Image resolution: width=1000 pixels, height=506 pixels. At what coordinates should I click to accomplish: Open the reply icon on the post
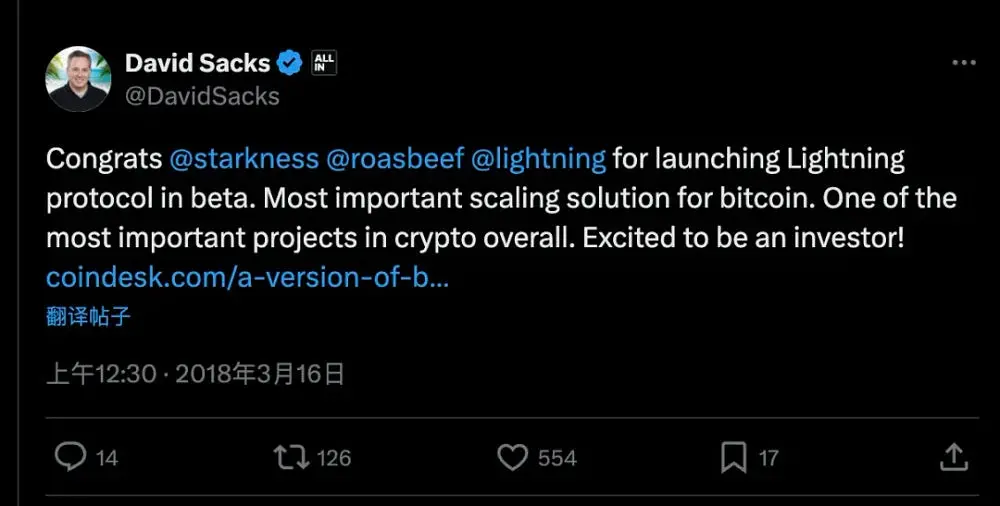pyautogui.click(x=70, y=457)
